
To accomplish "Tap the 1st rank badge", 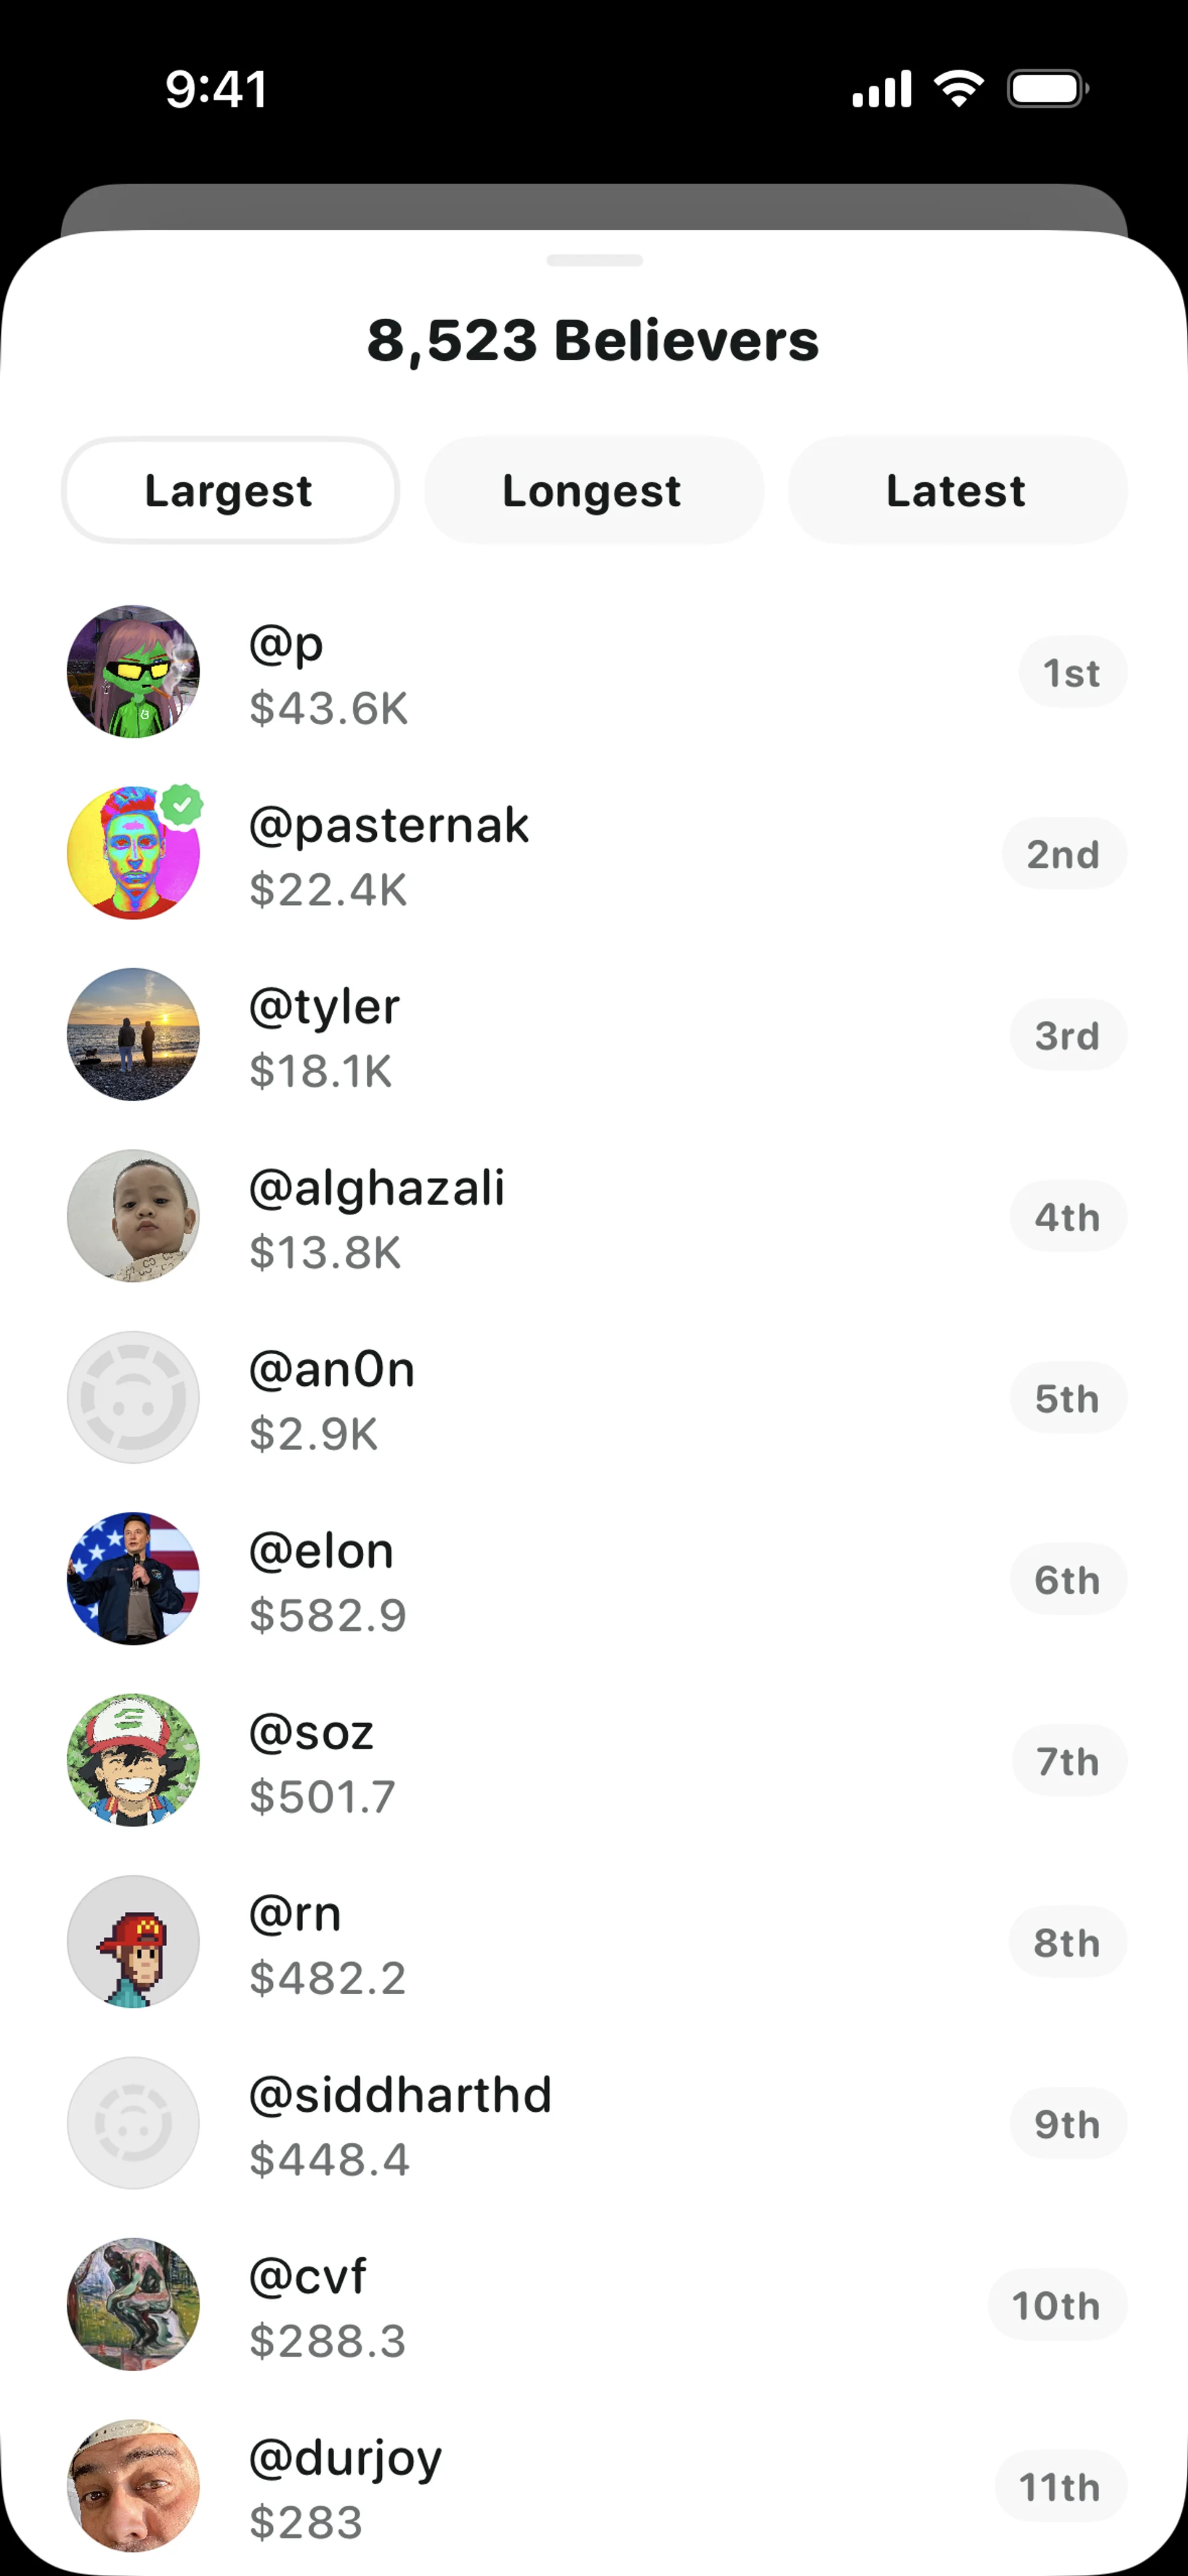I will pyautogui.click(x=1072, y=673).
